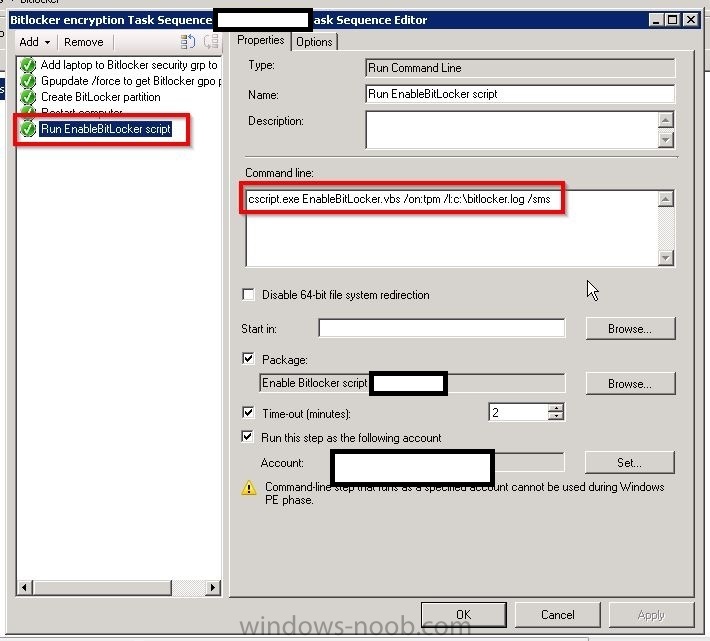Toggle Disable 64-bit file system redirection
This screenshot has height=641, width=710.
click(249, 295)
